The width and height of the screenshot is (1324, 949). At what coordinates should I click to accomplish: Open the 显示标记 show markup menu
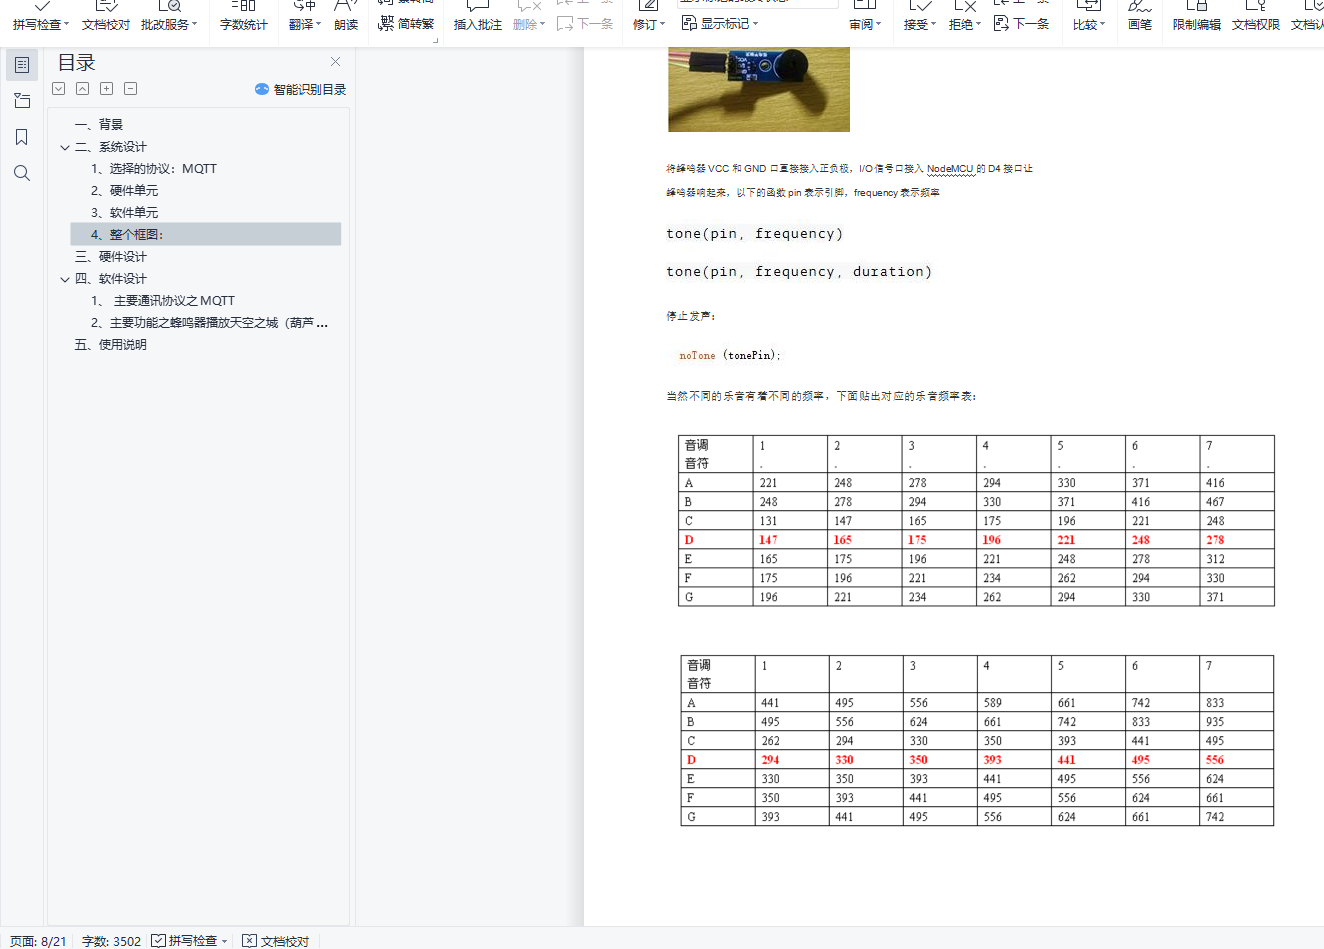[x=720, y=23]
